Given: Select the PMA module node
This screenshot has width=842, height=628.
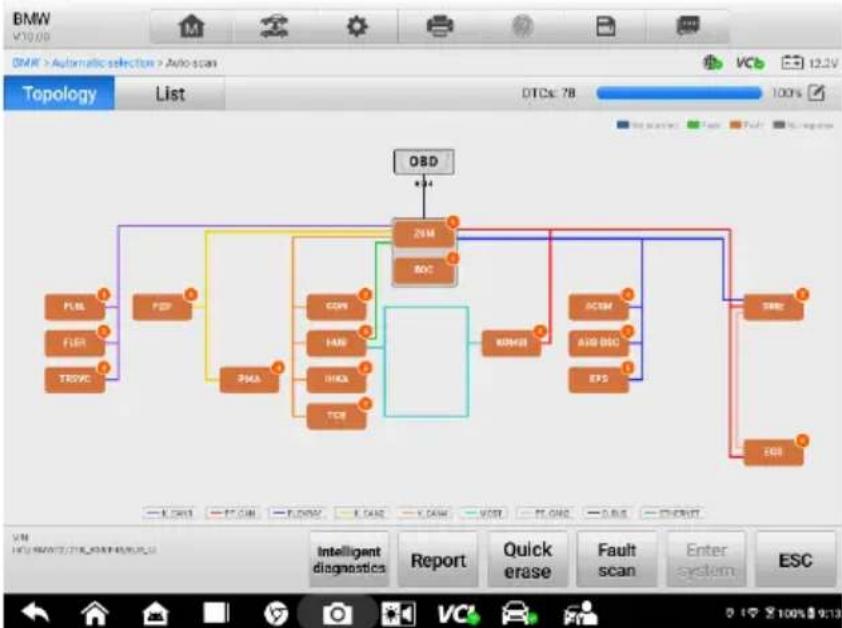Looking at the screenshot, I should point(249,379).
